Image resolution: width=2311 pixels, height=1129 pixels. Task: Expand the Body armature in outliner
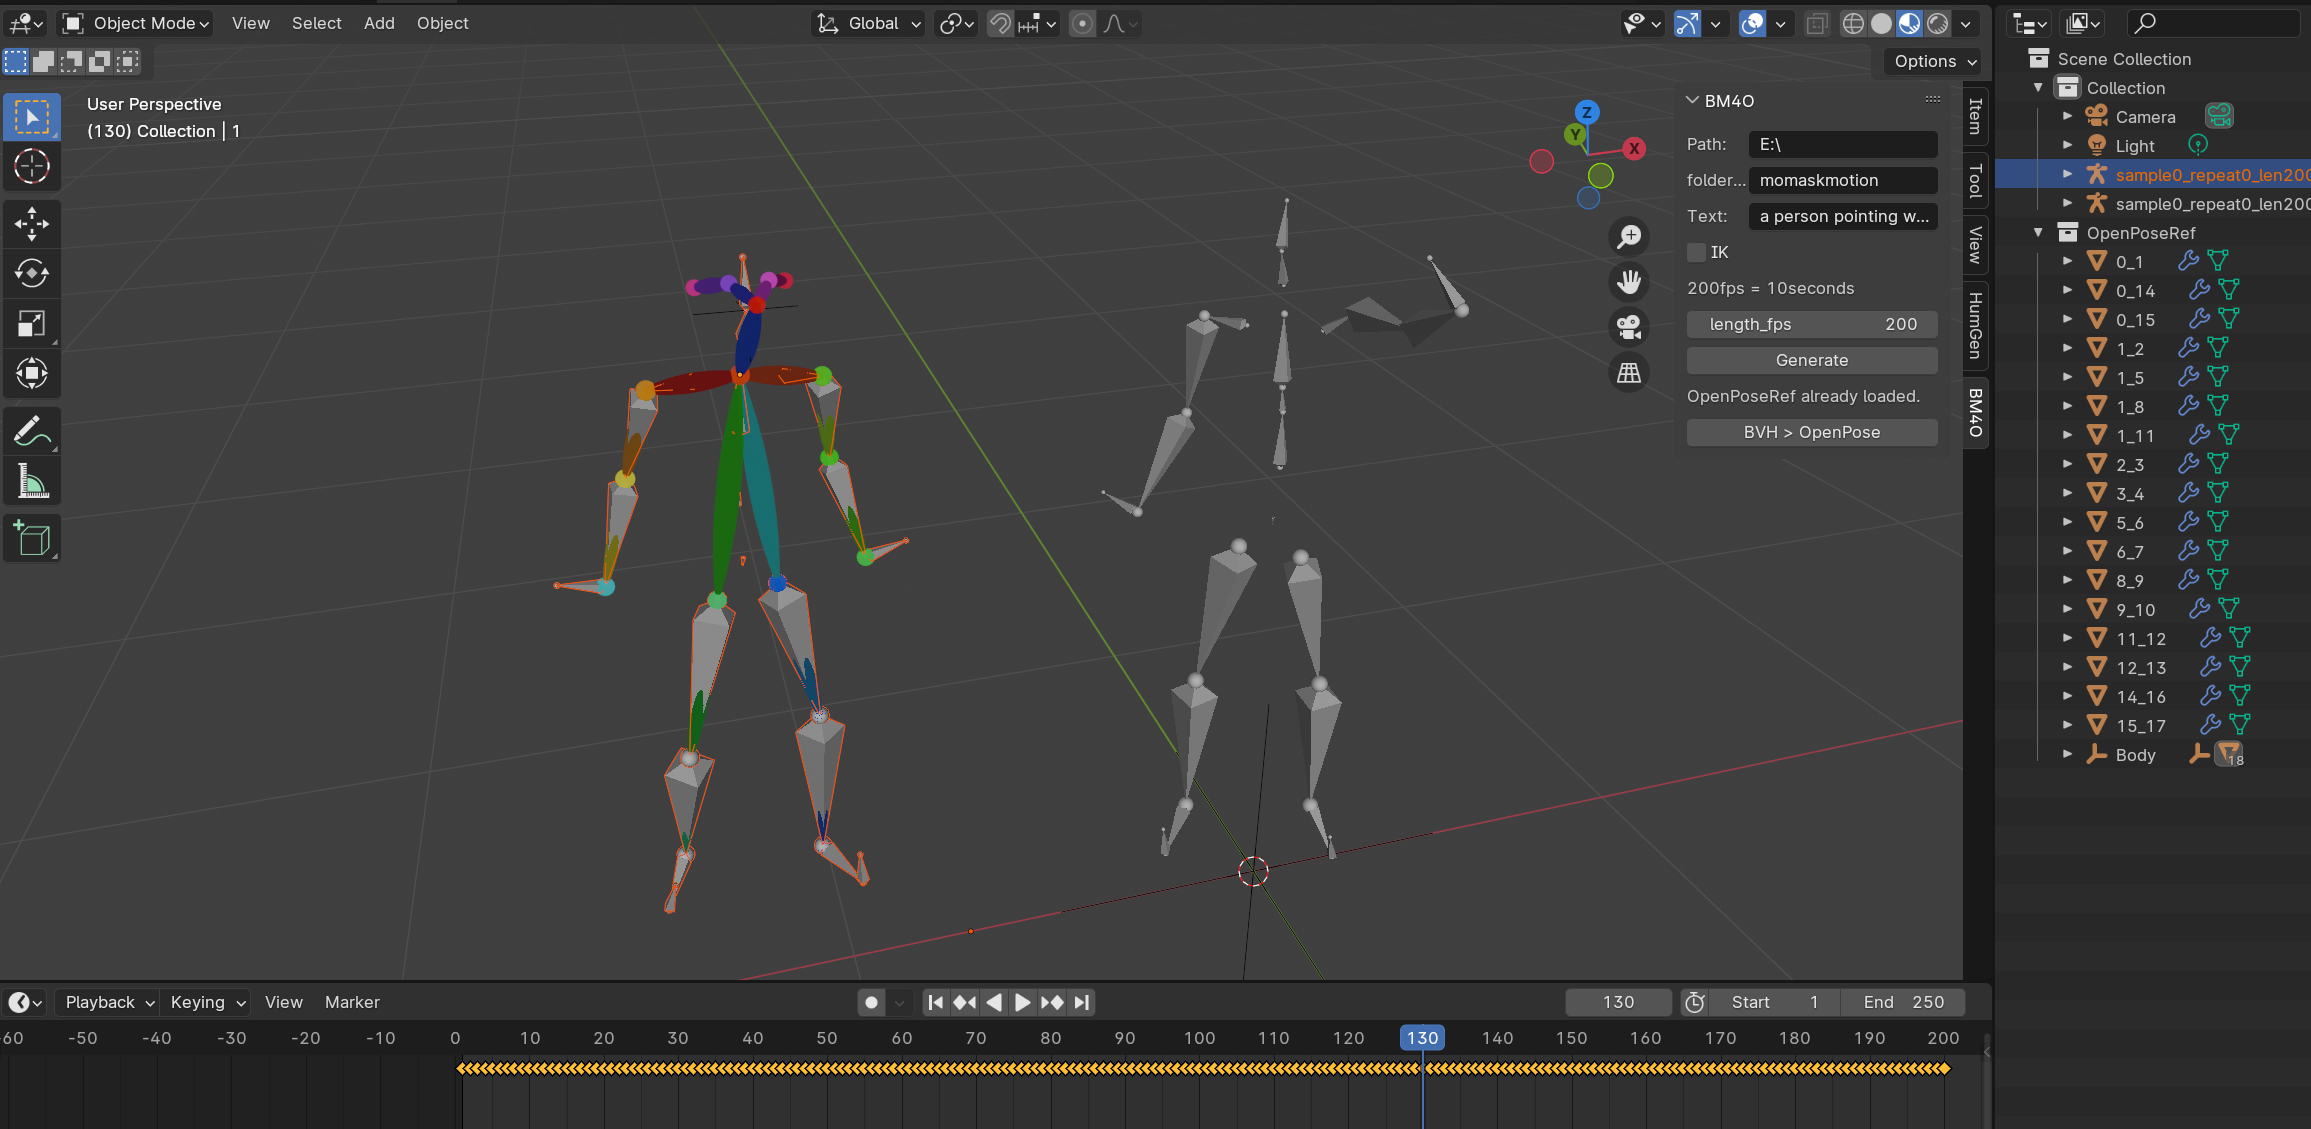[2067, 754]
